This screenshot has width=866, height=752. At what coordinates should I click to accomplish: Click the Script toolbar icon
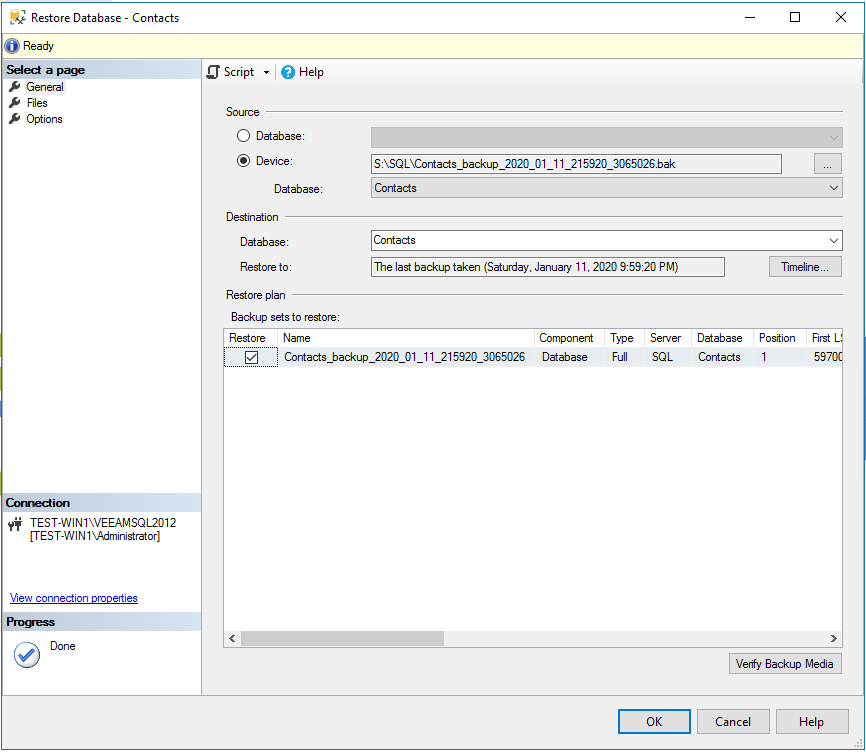tap(213, 72)
